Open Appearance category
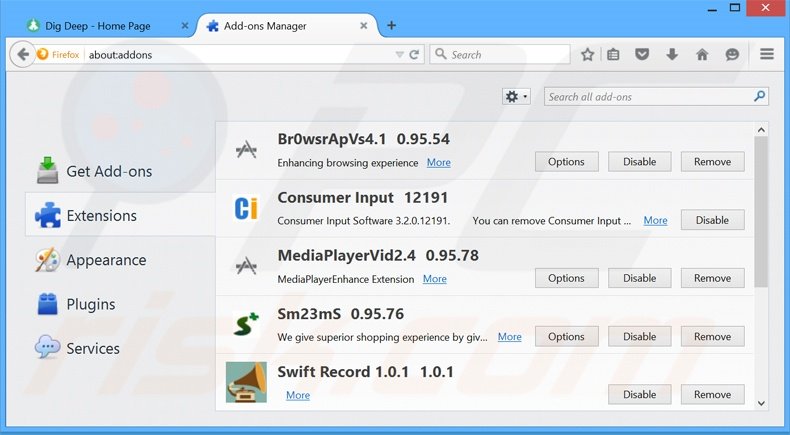Viewport: 790px width, 435px height. [x=120, y=260]
